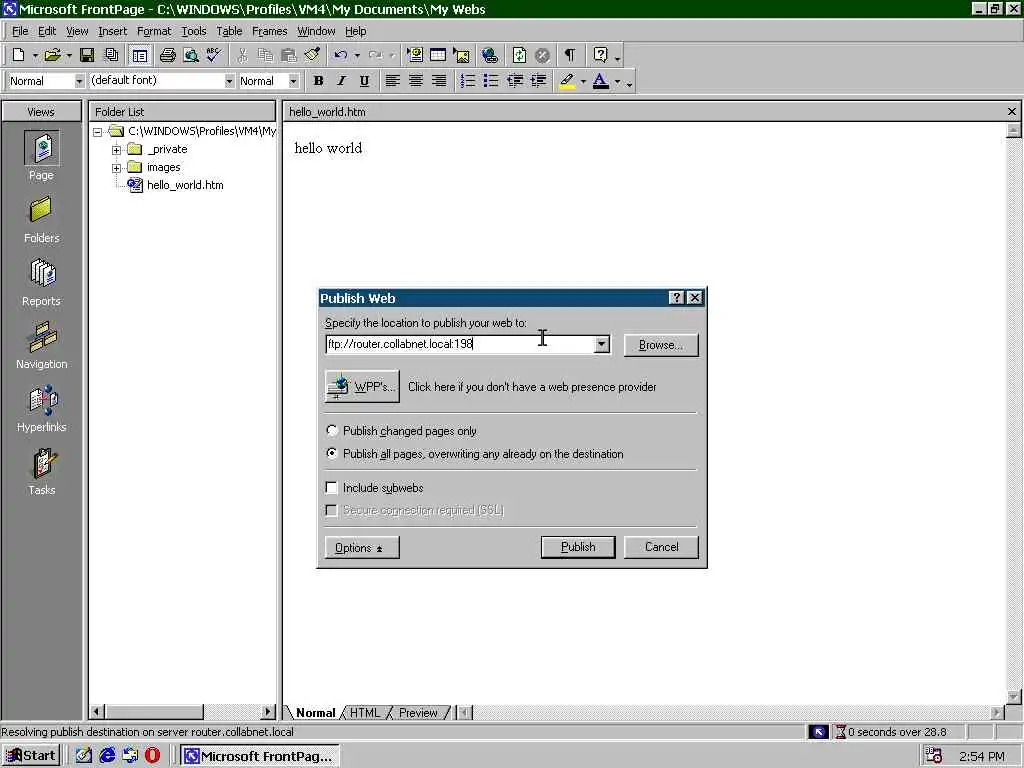Open the Font Color dropdown arrow
1024x768 pixels.
pyautogui.click(x=617, y=82)
